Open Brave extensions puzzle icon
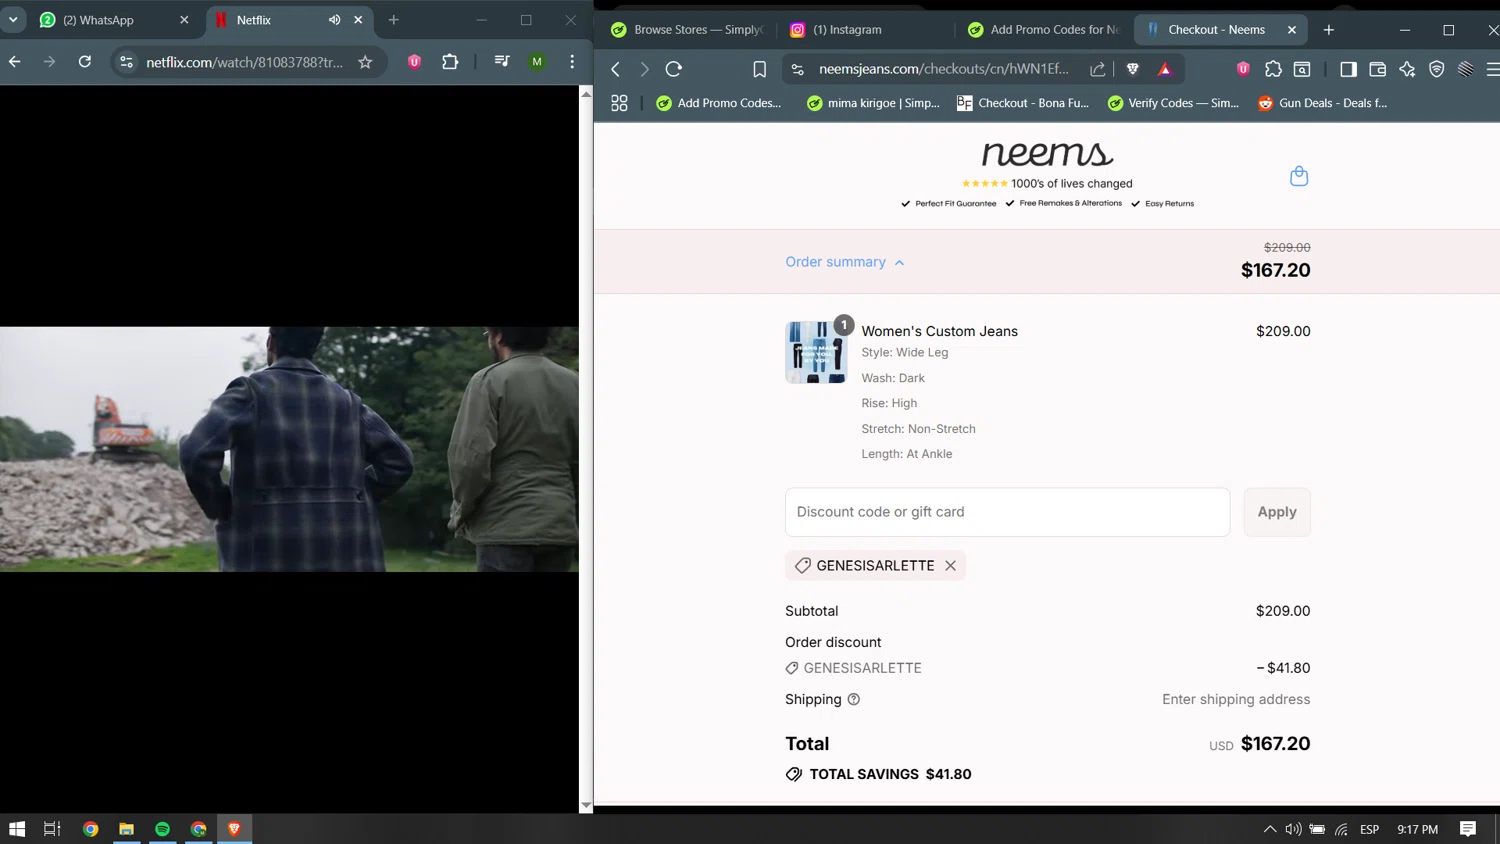This screenshot has width=1500, height=844. click(1273, 69)
